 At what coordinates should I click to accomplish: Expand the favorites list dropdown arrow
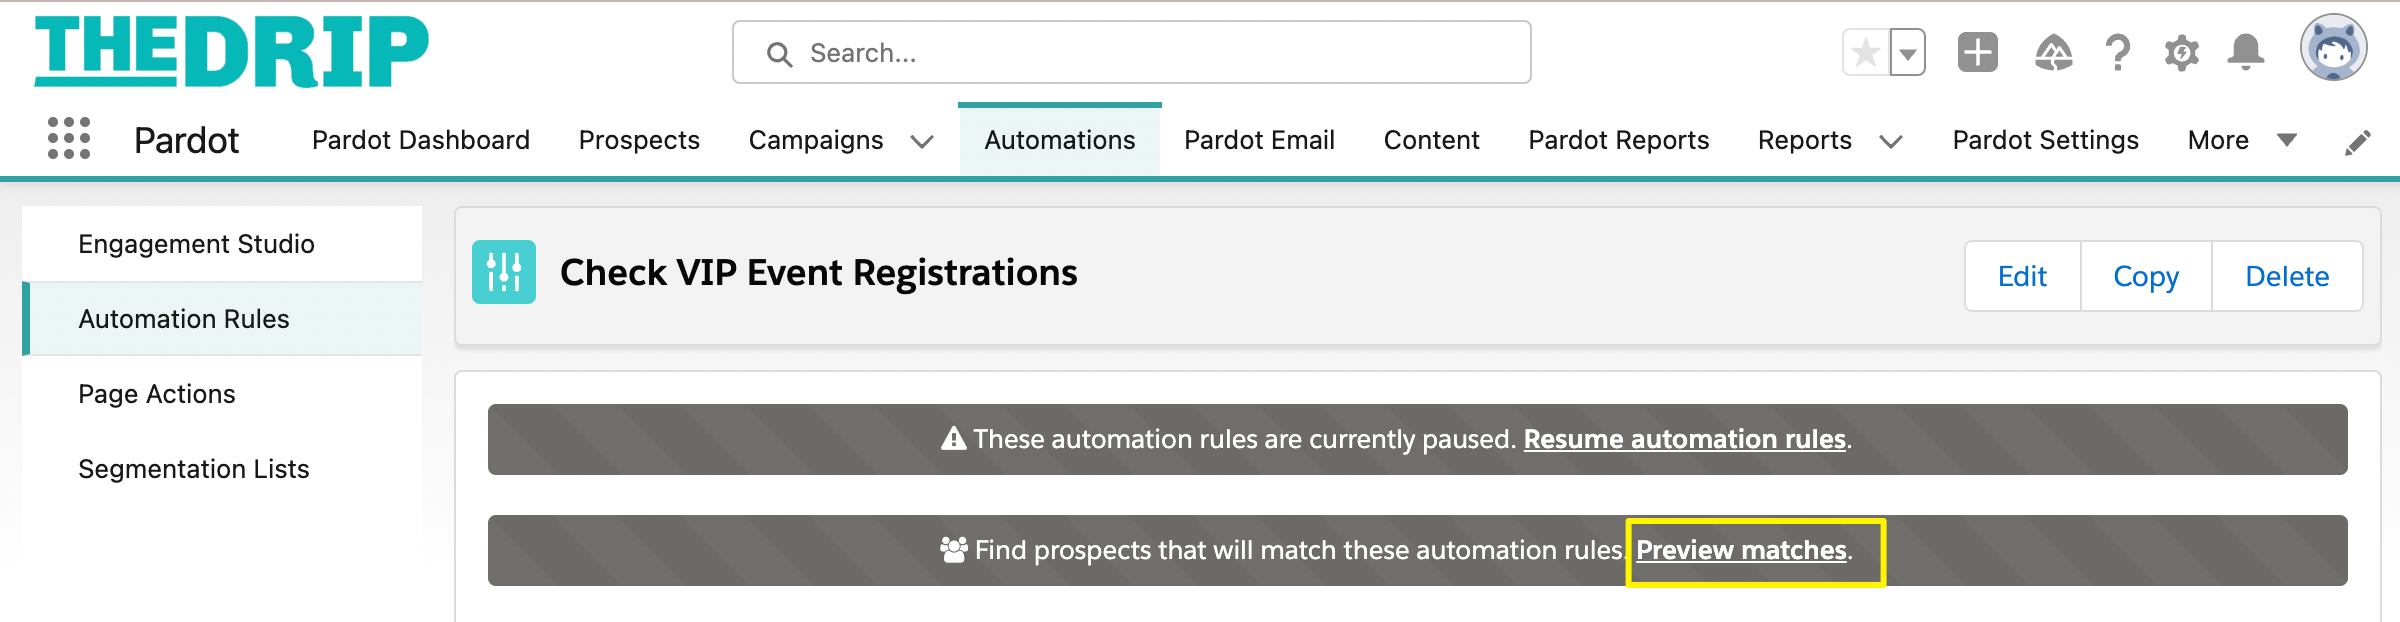pyautogui.click(x=1908, y=52)
